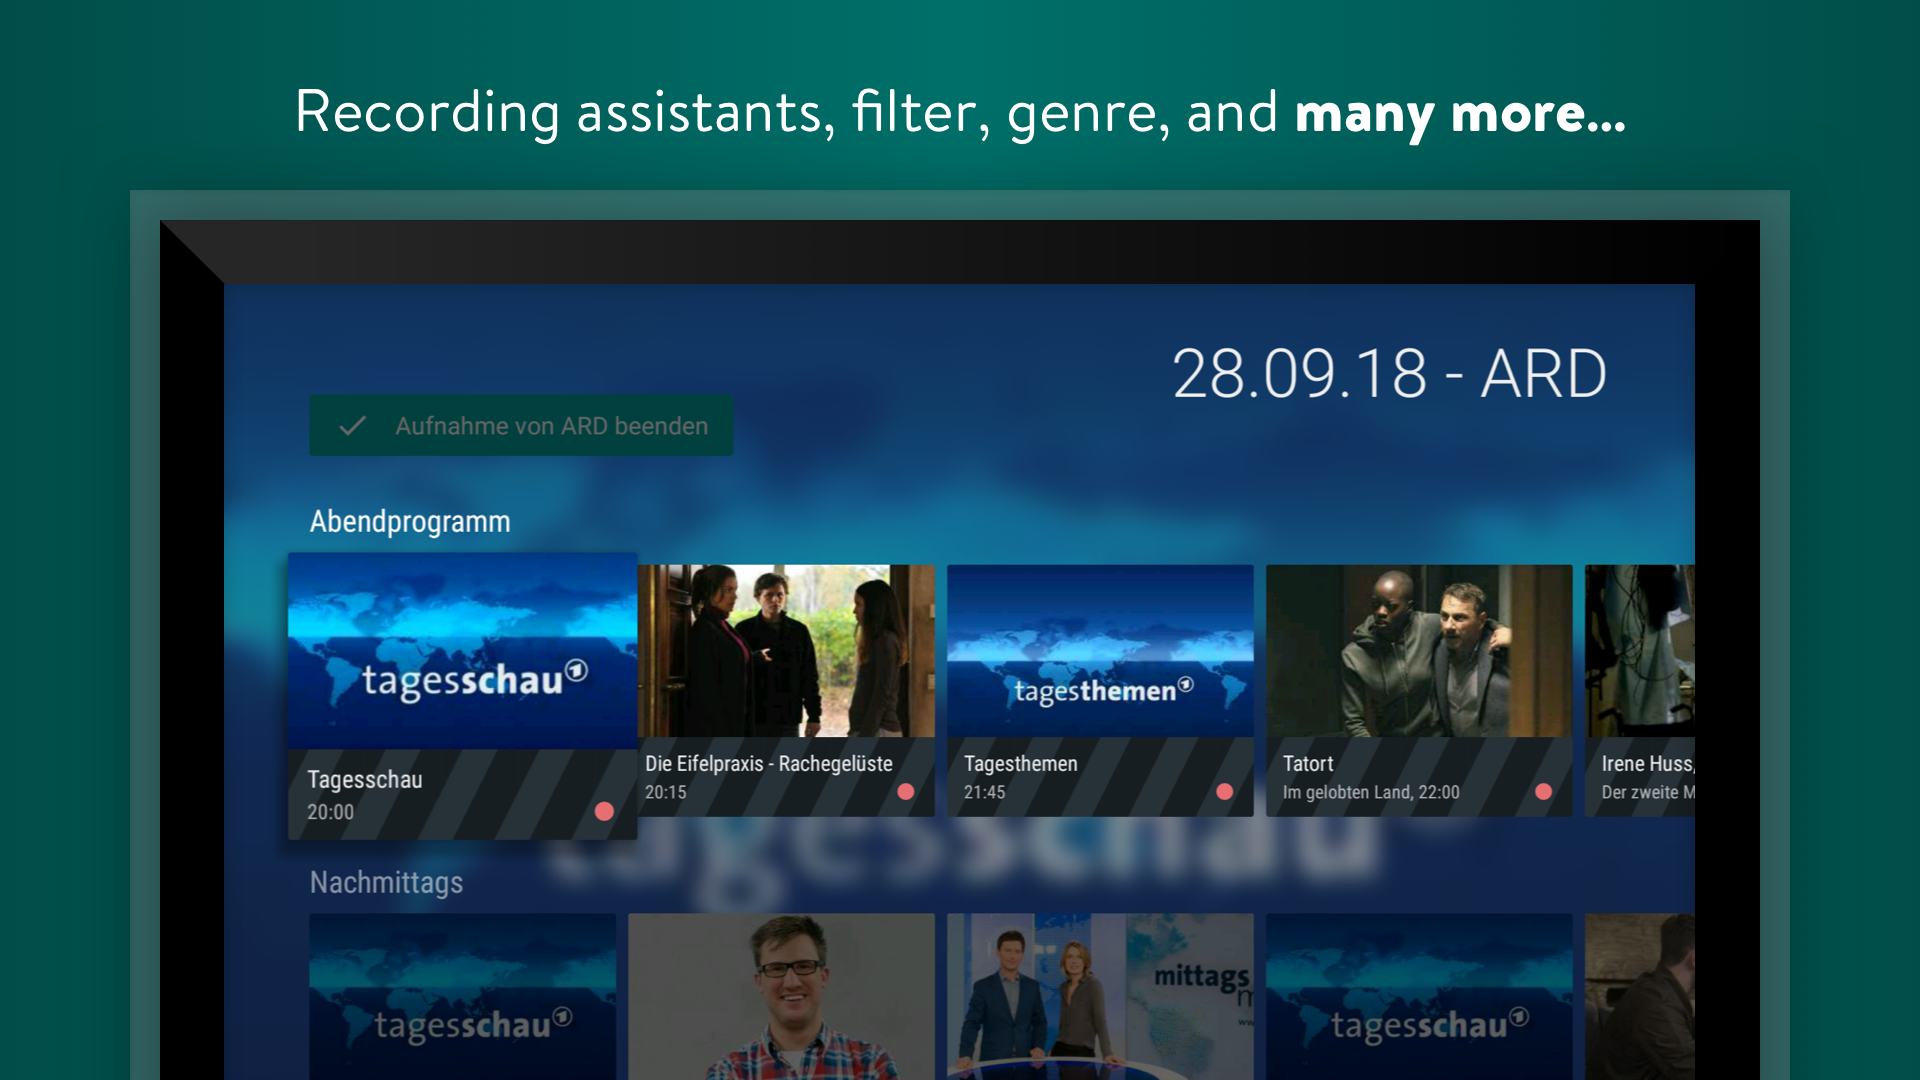1920x1080 pixels.
Task: Select the Abendprogramm row heading
Action: point(410,522)
